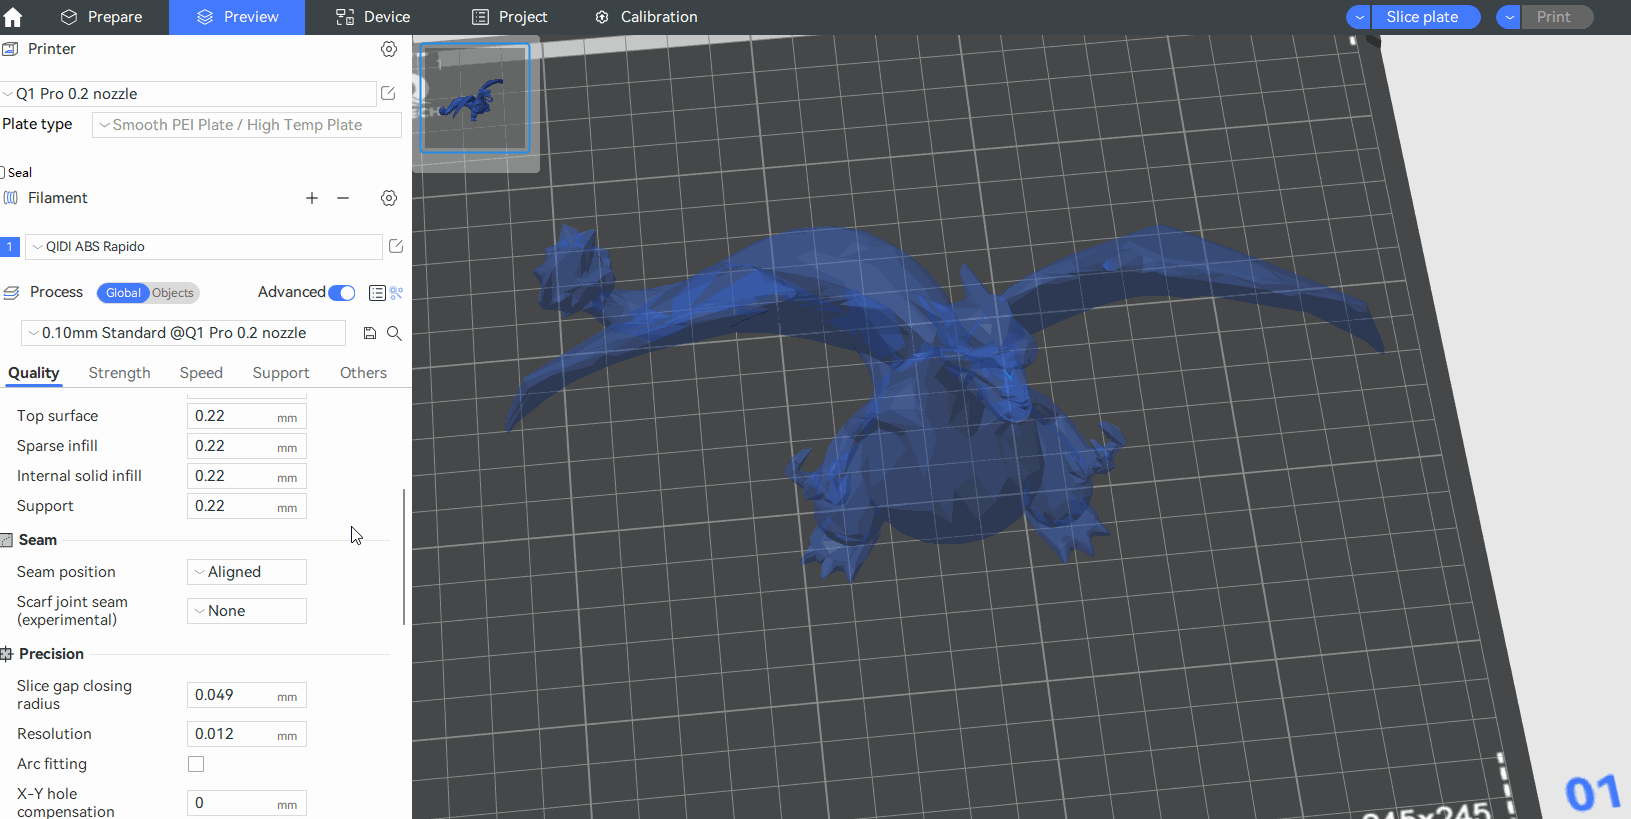
Task: Click the Slice plate button
Action: coord(1422,17)
